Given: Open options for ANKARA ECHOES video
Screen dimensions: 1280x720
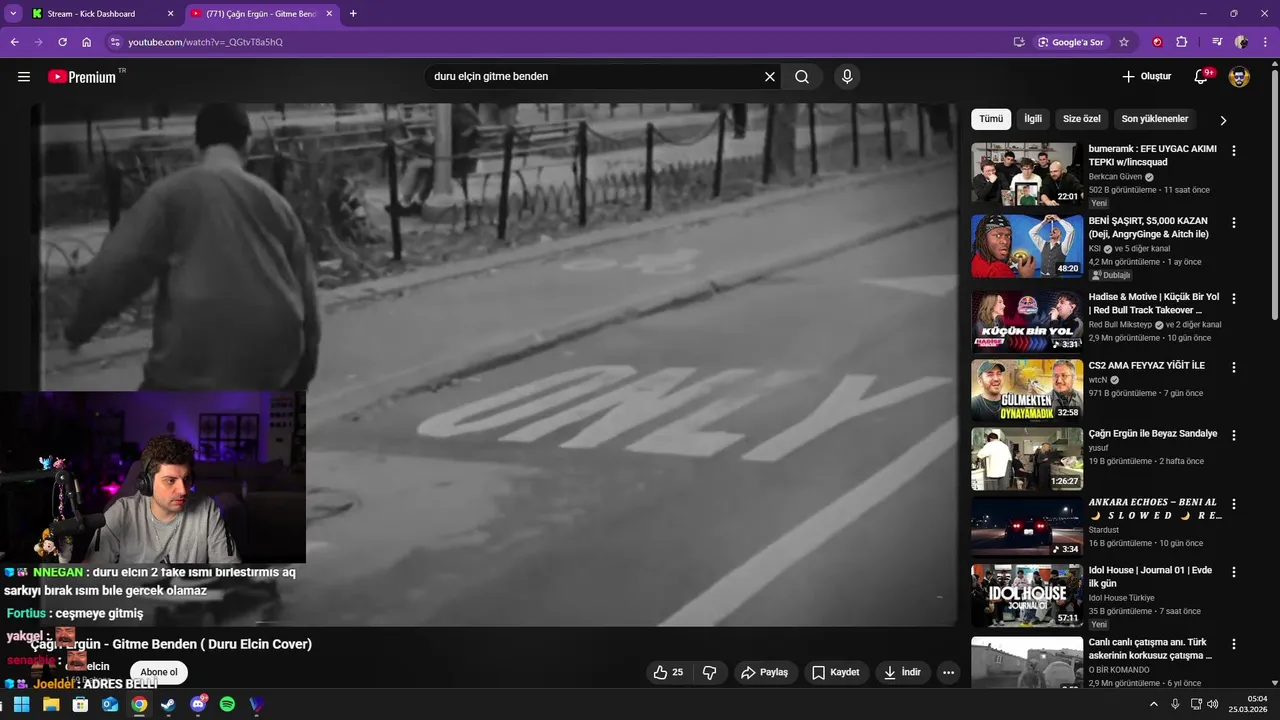Looking at the screenshot, I should point(1233,504).
